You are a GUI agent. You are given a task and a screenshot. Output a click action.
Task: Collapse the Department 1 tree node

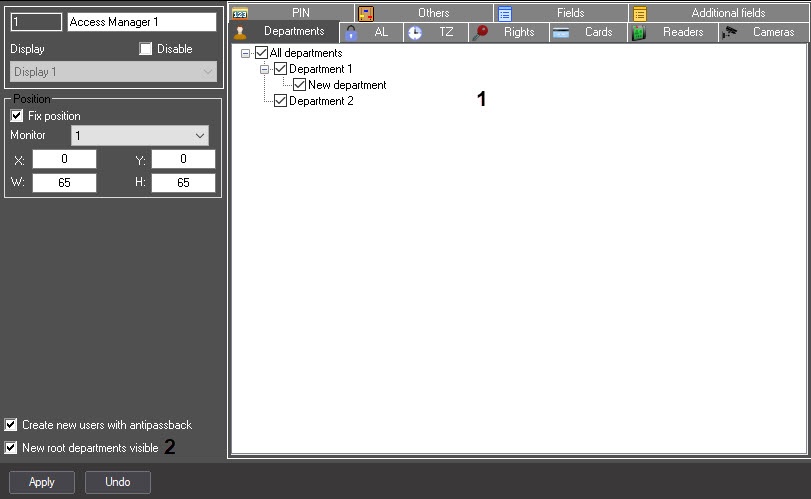coord(264,69)
